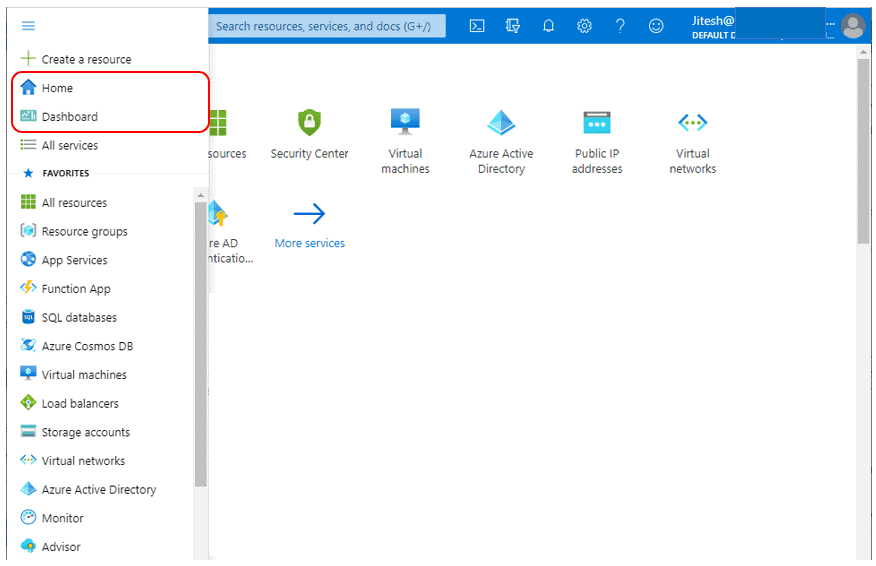Click the favorites list scrollbar up arrow

coord(201,195)
